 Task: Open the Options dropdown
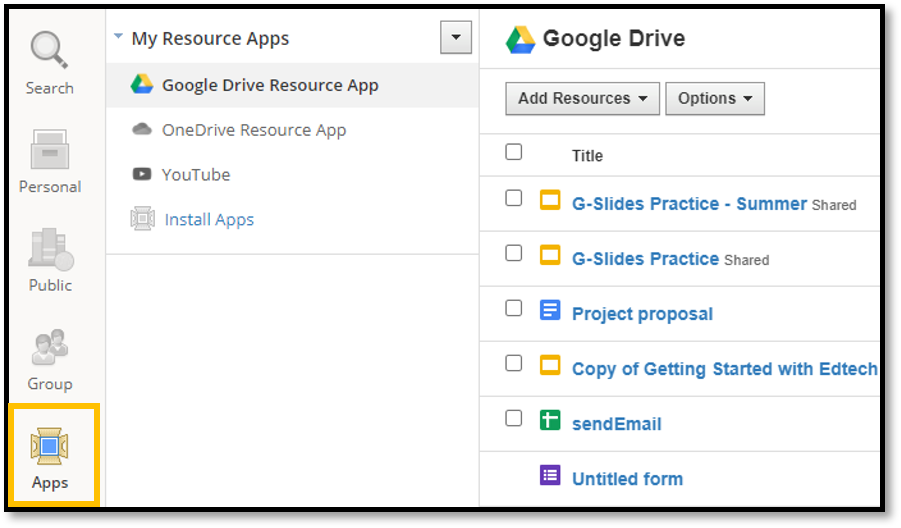pos(715,99)
